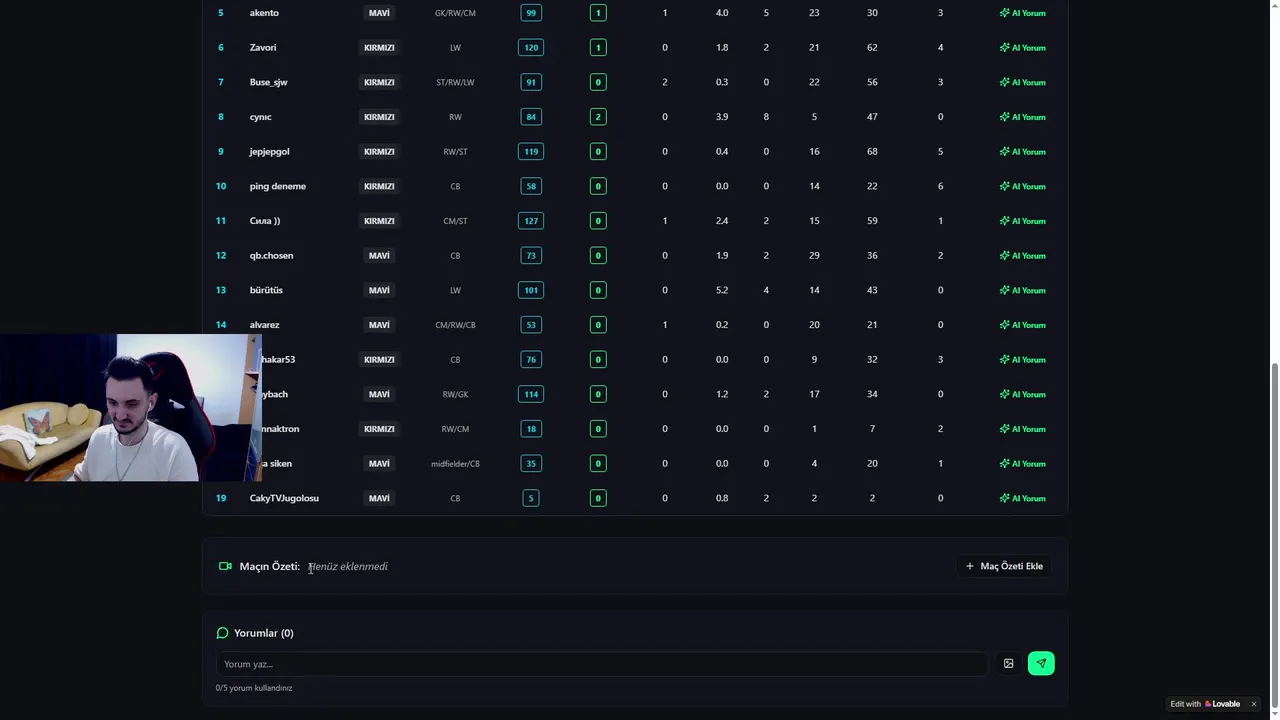Click the KIRMIZI team badge for Buse_sjw

pos(379,82)
